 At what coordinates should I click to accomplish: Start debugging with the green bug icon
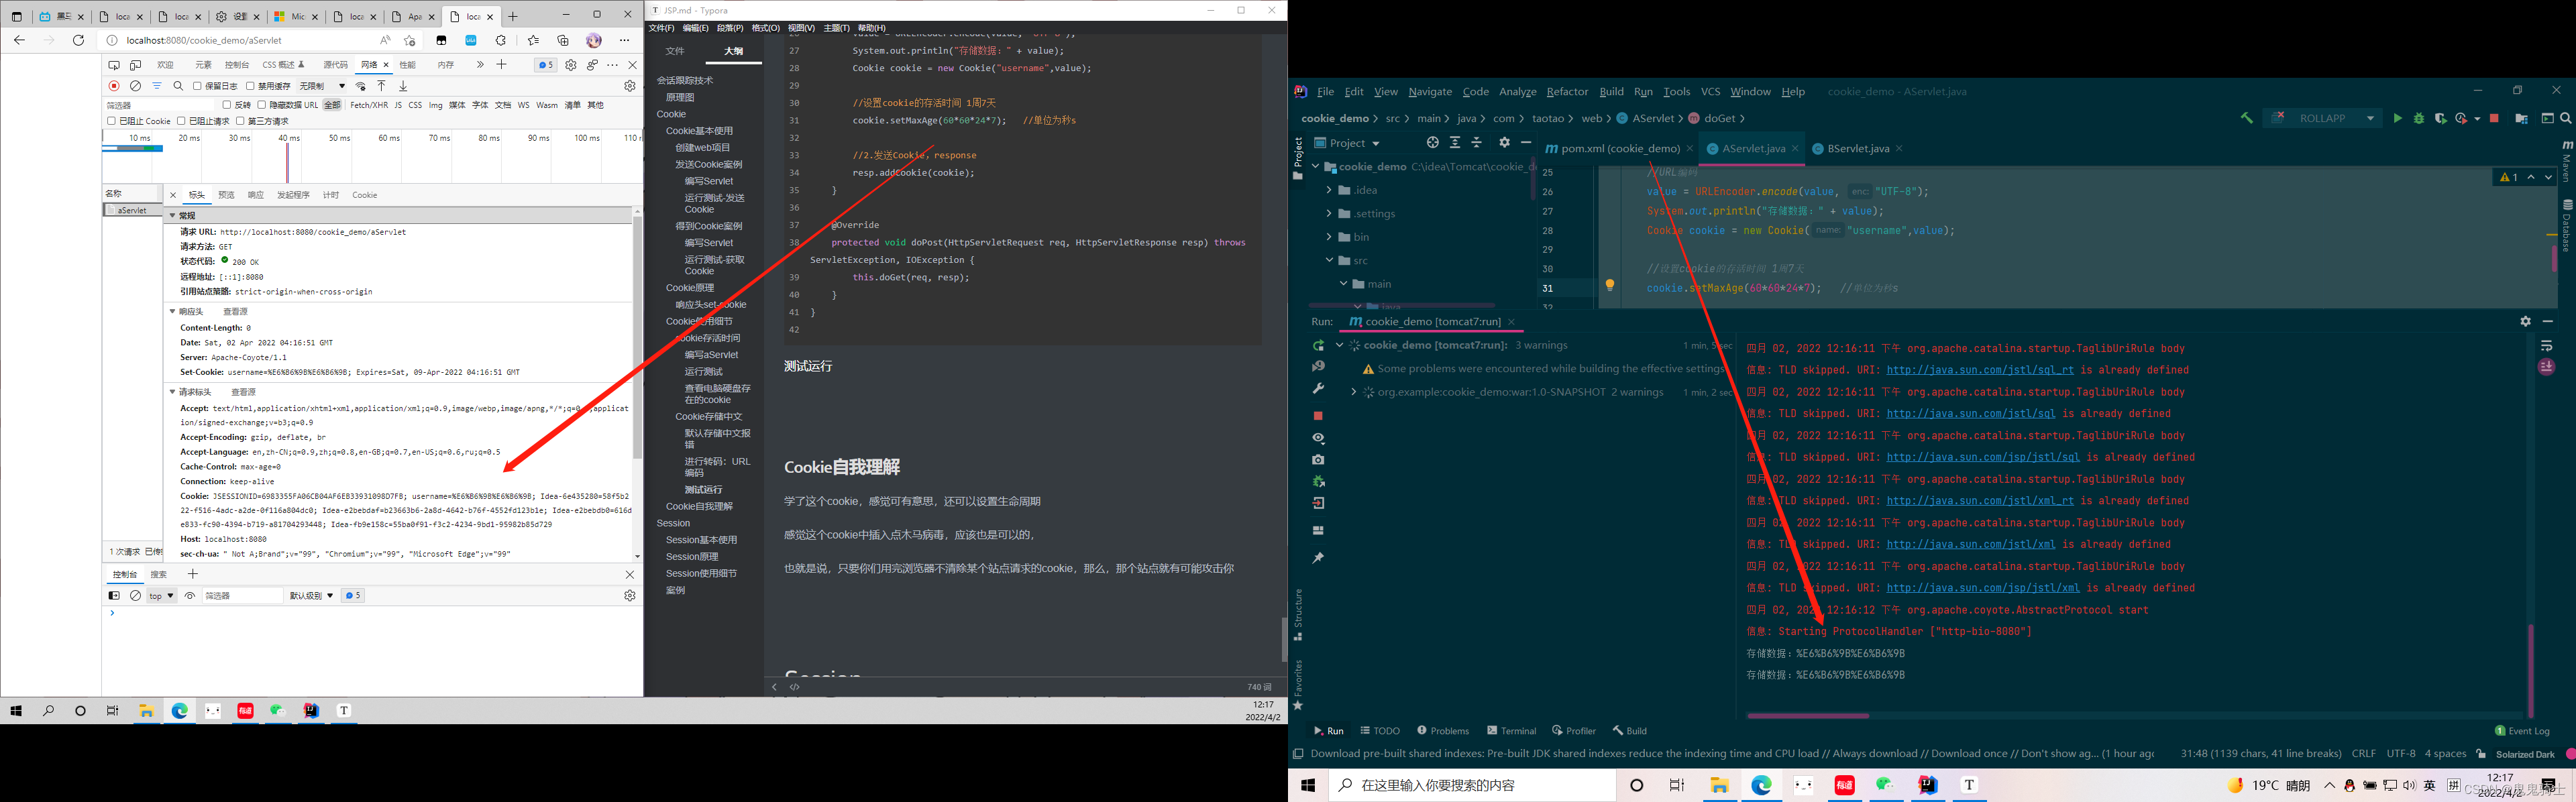tap(2418, 118)
